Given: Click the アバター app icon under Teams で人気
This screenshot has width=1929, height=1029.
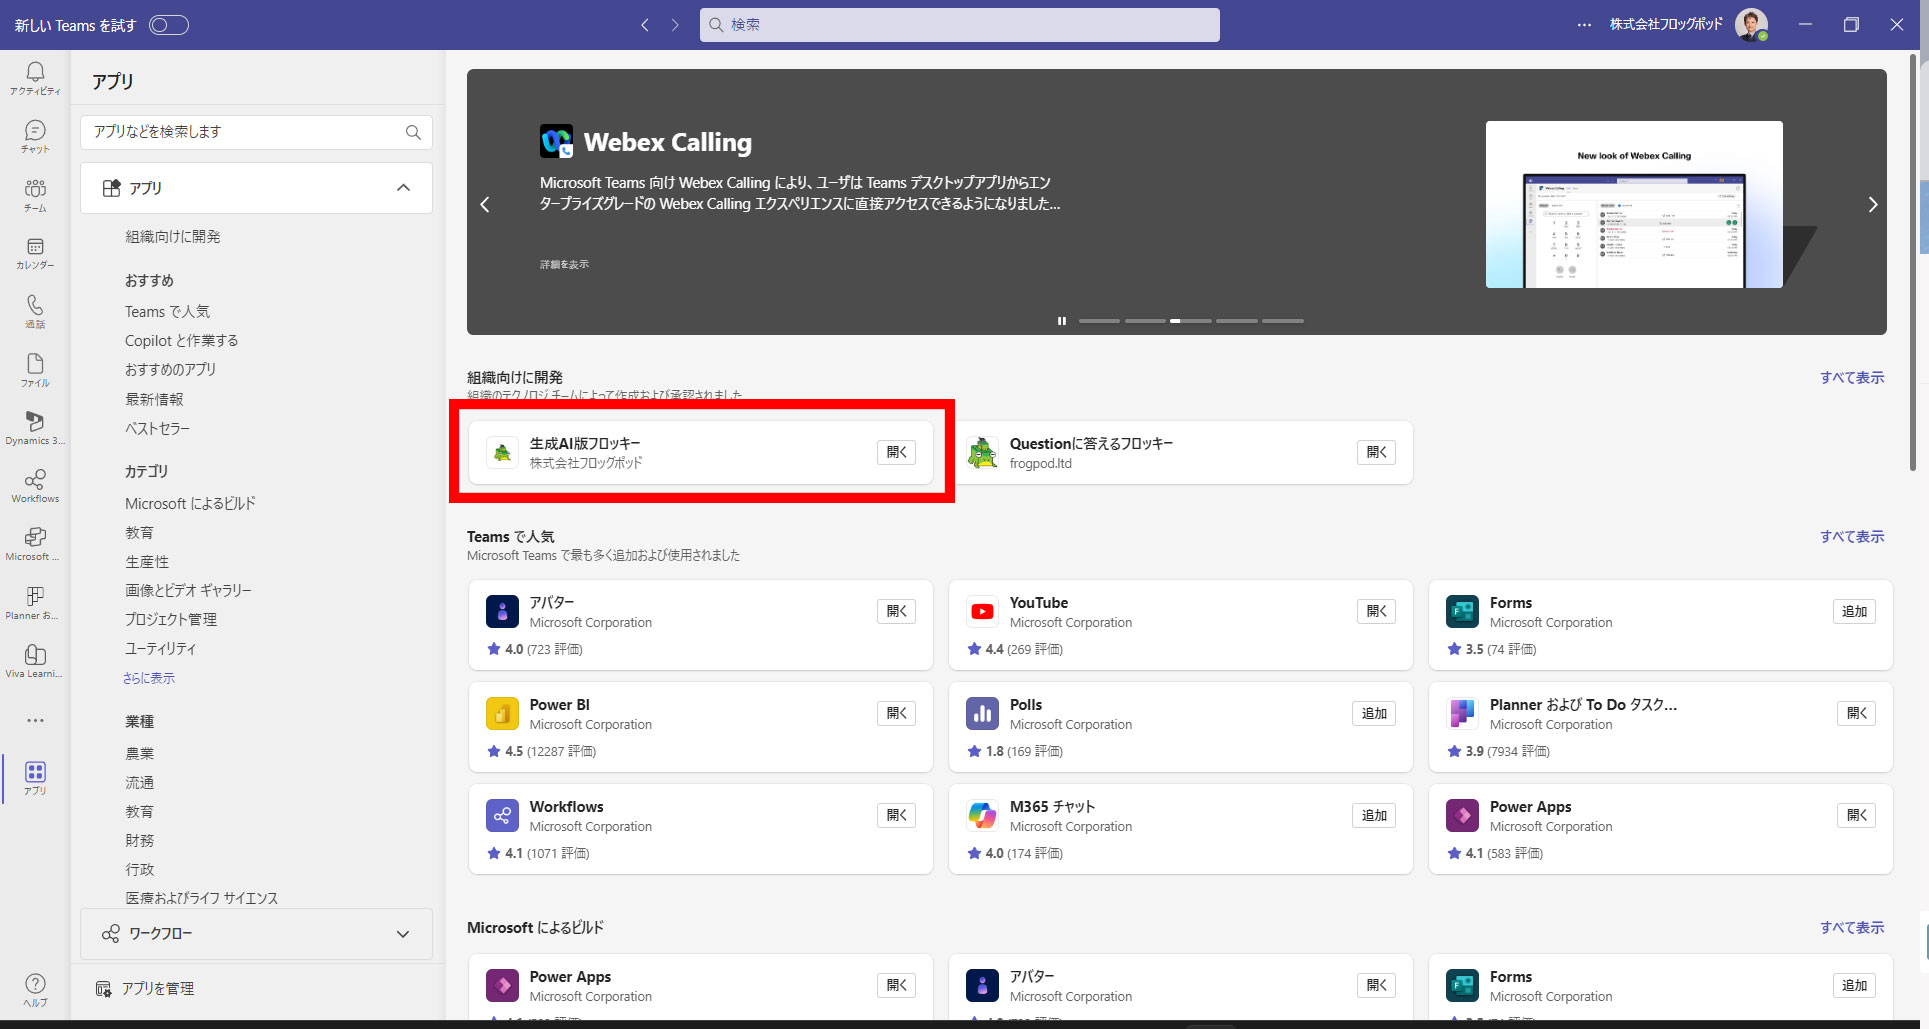Looking at the screenshot, I should (x=502, y=612).
